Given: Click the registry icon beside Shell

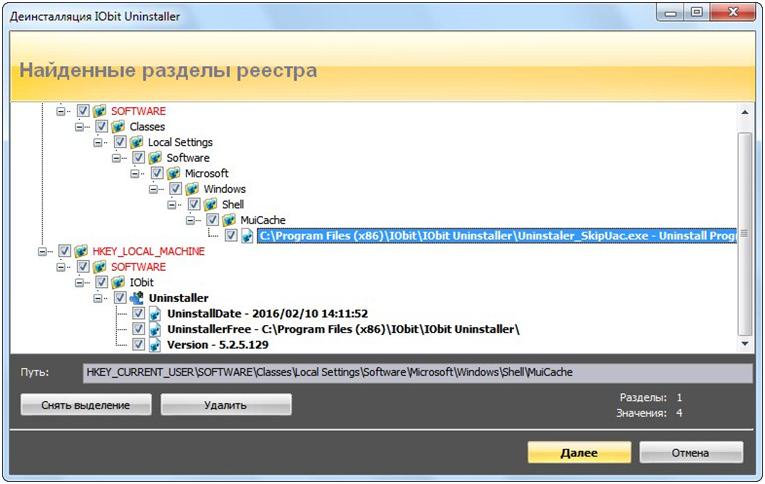Looking at the screenshot, I should click(x=211, y=205).
